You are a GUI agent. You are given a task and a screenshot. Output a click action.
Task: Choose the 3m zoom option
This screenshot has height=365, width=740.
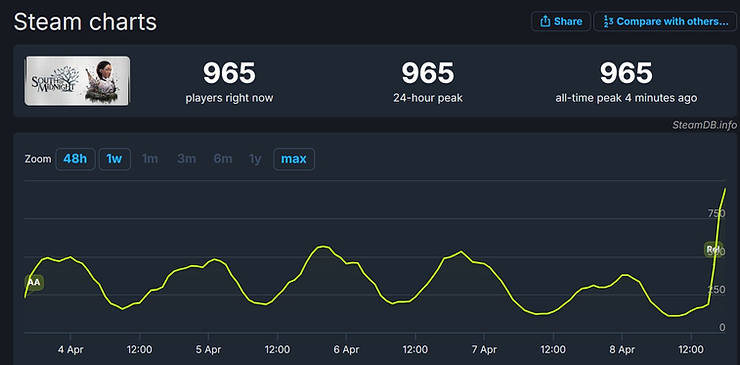tap(186, 159)
